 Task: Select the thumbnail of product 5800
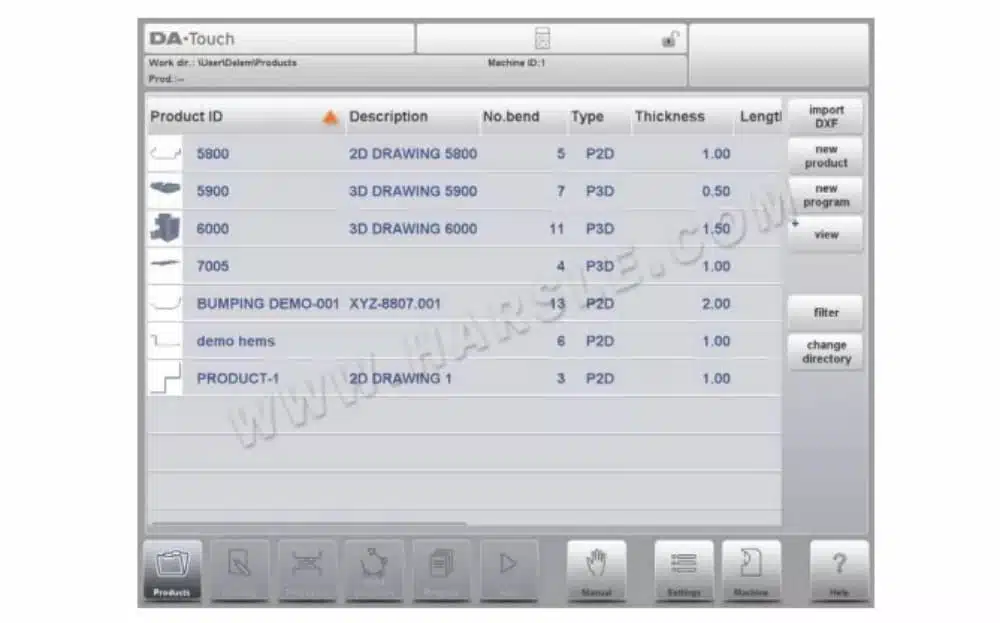(x=165, y=153)
